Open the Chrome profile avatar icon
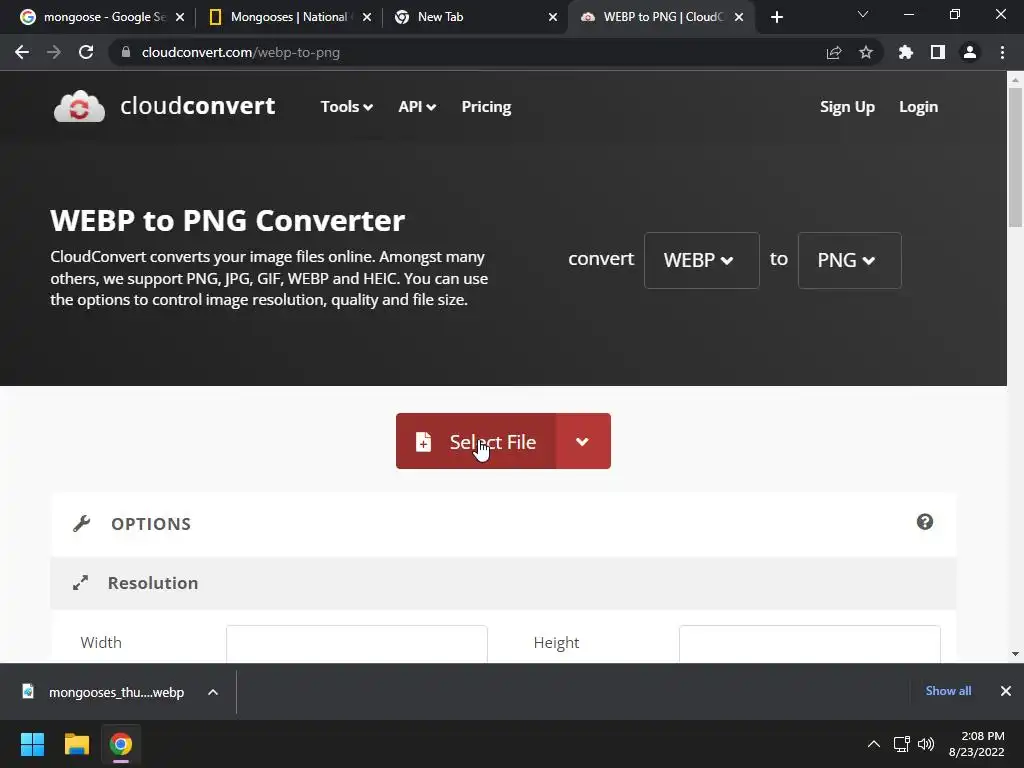The image size is (1024, 768). 970,52
